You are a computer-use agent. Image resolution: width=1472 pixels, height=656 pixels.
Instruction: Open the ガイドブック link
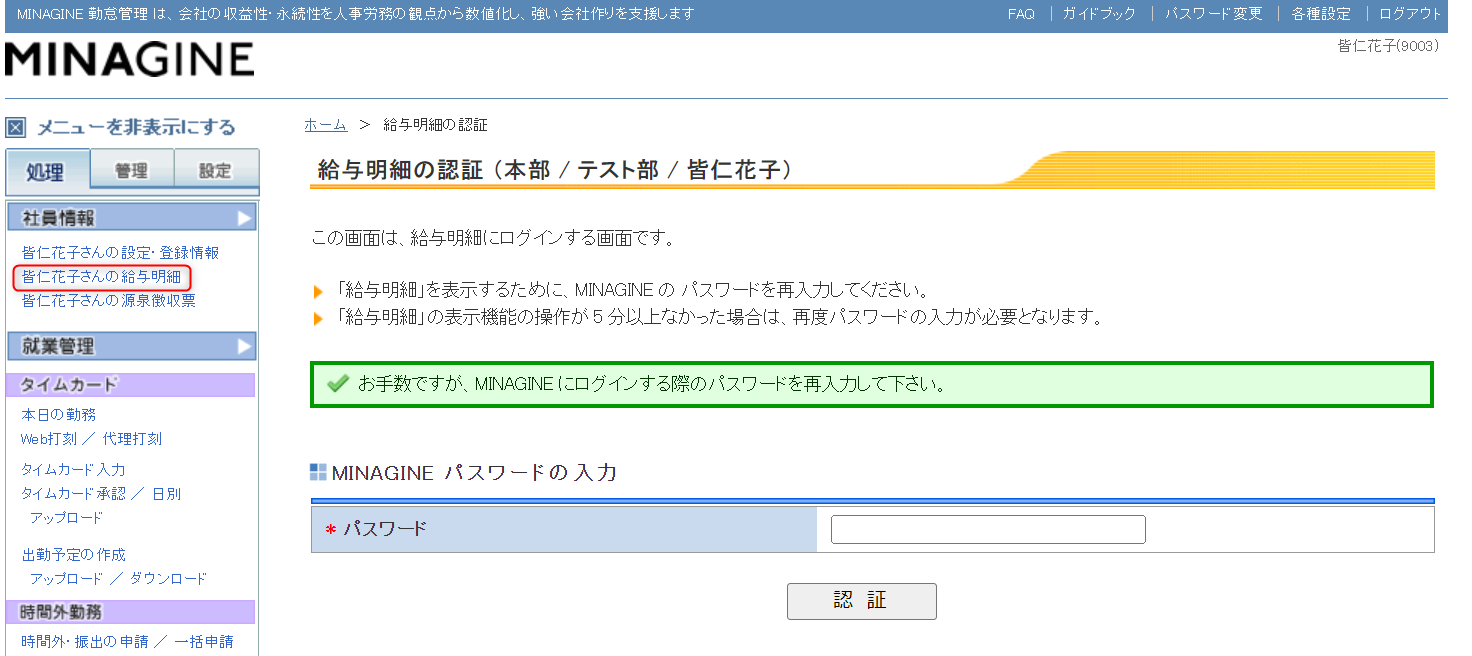tap(1099, 14)
